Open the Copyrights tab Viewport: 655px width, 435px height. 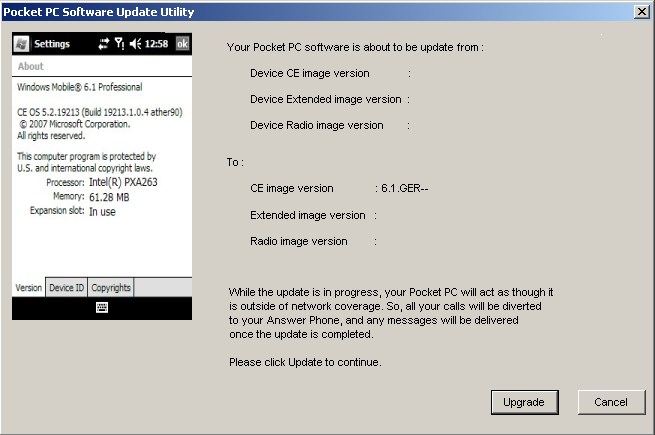[110, 288]
